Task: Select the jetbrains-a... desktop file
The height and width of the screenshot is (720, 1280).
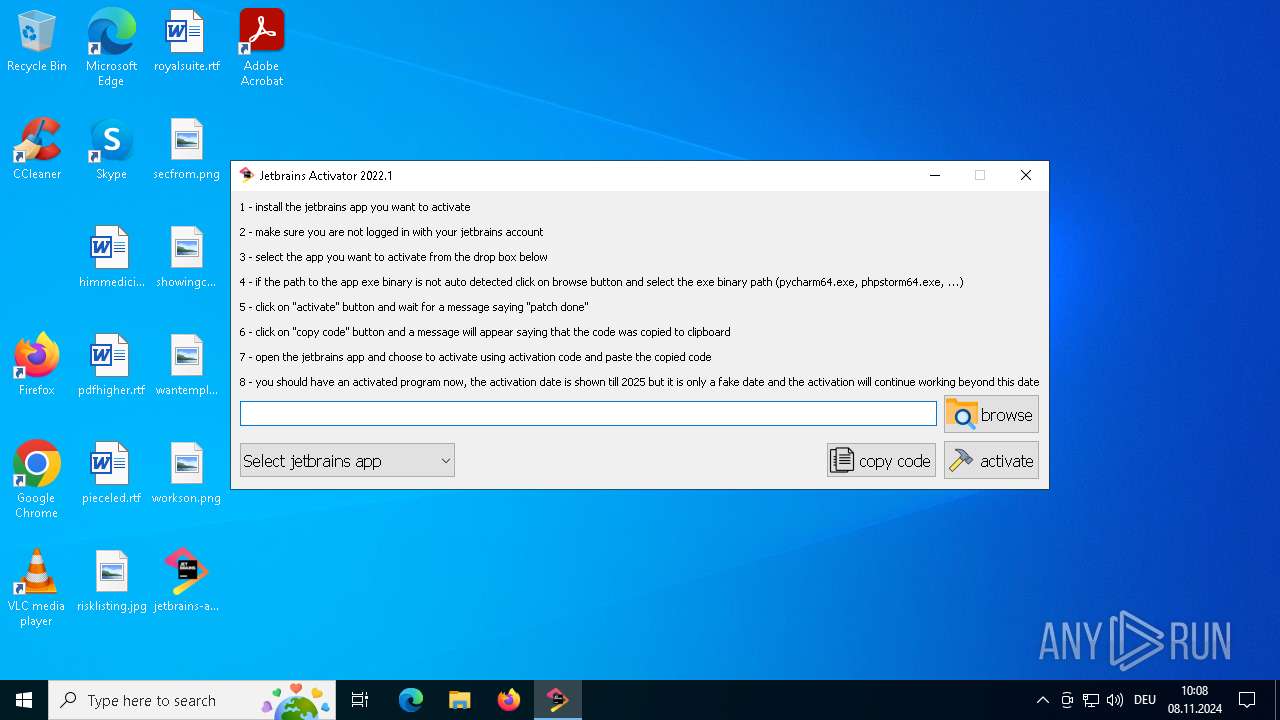Action: click(187, 582)
